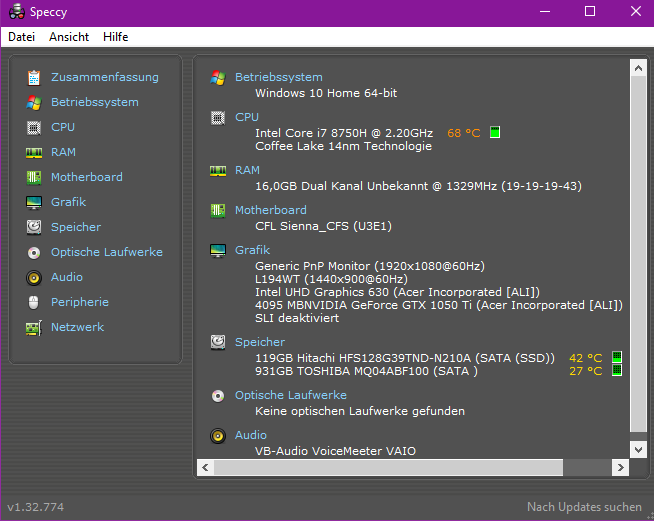Click the Speicher hard drive icon in sidebar
The width and height of the screenshot is (654, 521).
pos(34,227)
